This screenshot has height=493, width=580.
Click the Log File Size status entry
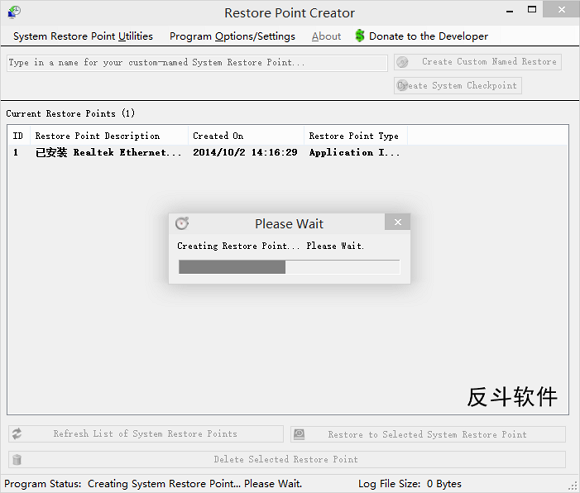click(409, 484)
